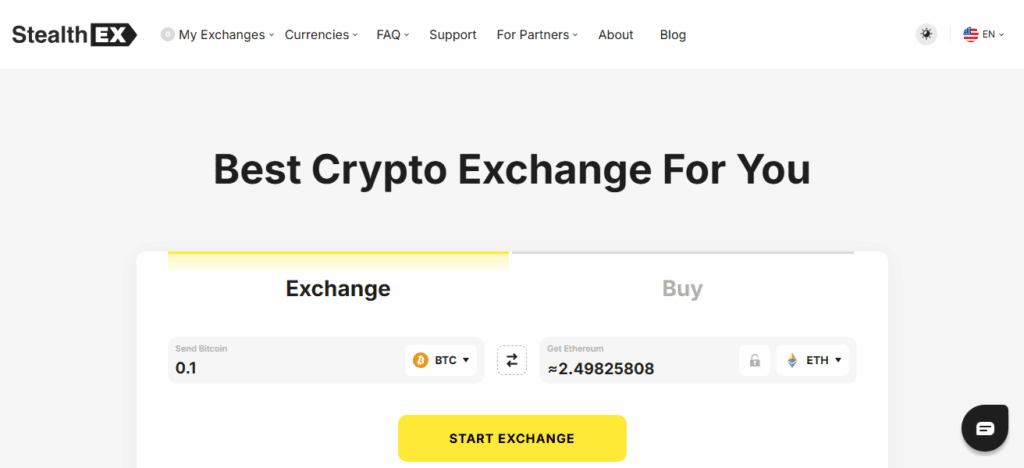Open the live chat widget
This screenshot has height=468, width=1024.
coord(984,428)
